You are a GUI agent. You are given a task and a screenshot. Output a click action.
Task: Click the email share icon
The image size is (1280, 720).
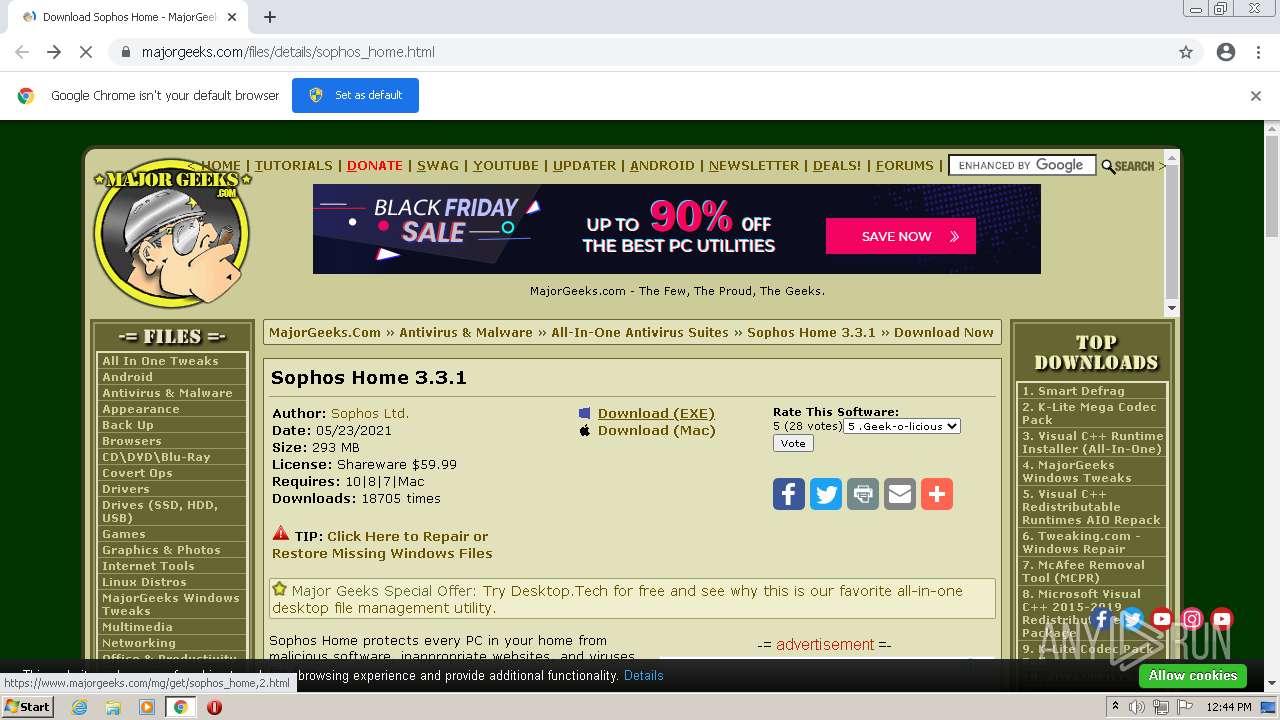[900, 494]
